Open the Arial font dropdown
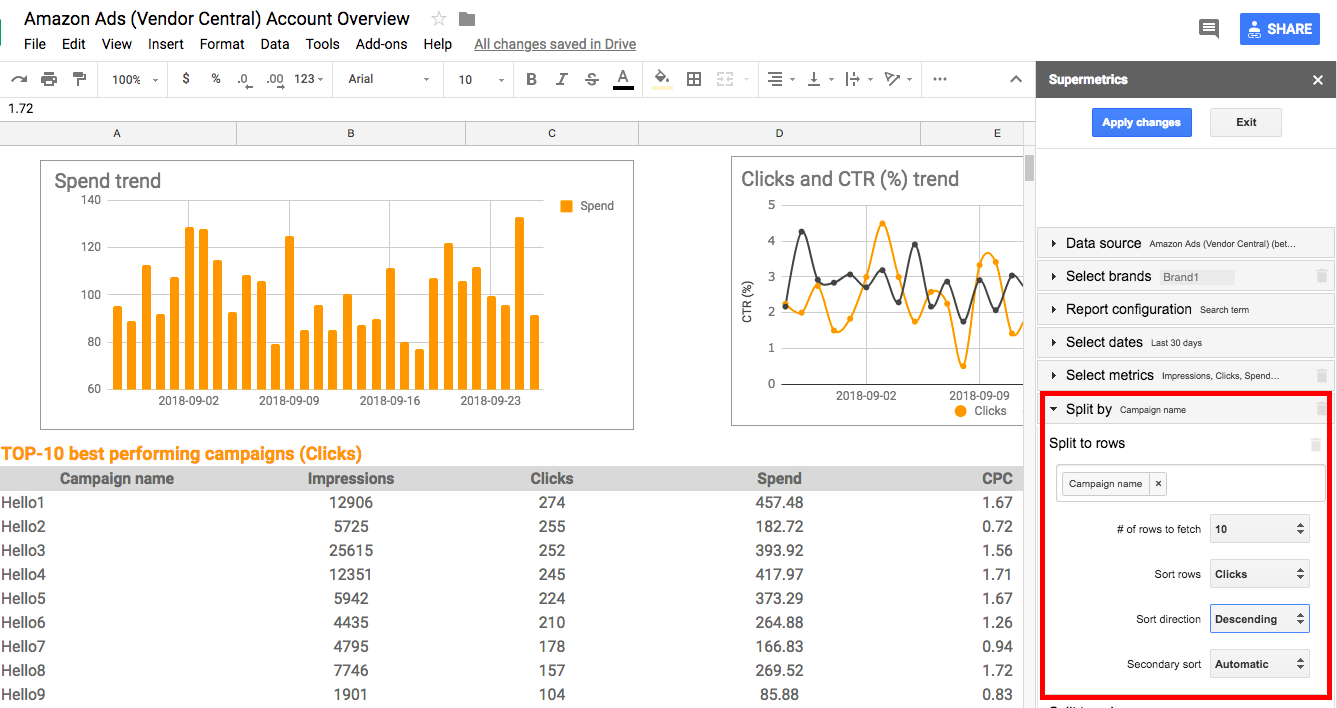This screenshot has height=708, width=1337. click(x=388, y=79)
